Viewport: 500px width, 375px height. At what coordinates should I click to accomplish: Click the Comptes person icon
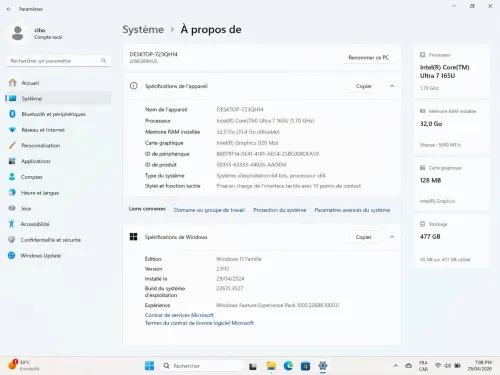(x=12, y=177)
